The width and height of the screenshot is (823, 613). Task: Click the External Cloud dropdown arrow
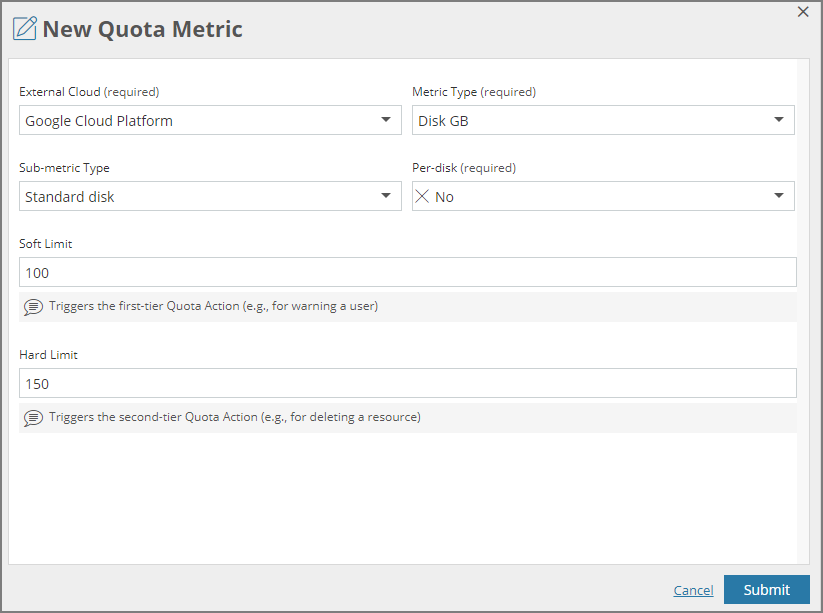pyautogui.click(x=386, y=119)
